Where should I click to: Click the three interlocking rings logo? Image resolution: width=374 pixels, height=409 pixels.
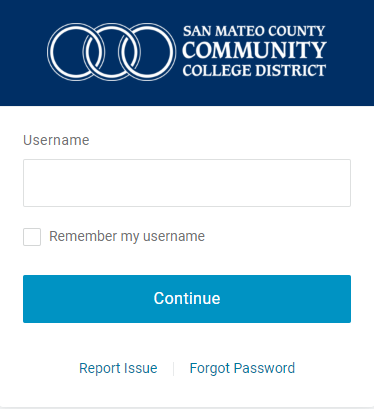[x=112, y=52]
